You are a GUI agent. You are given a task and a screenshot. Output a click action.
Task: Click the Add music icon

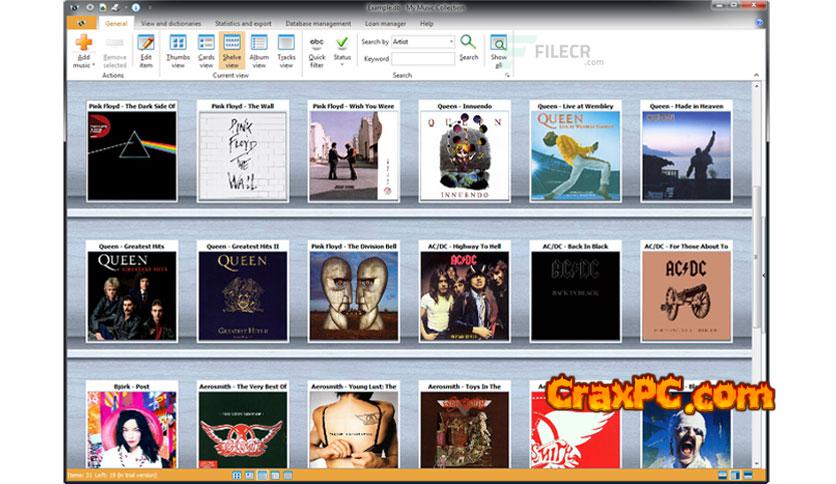(84, 43)
